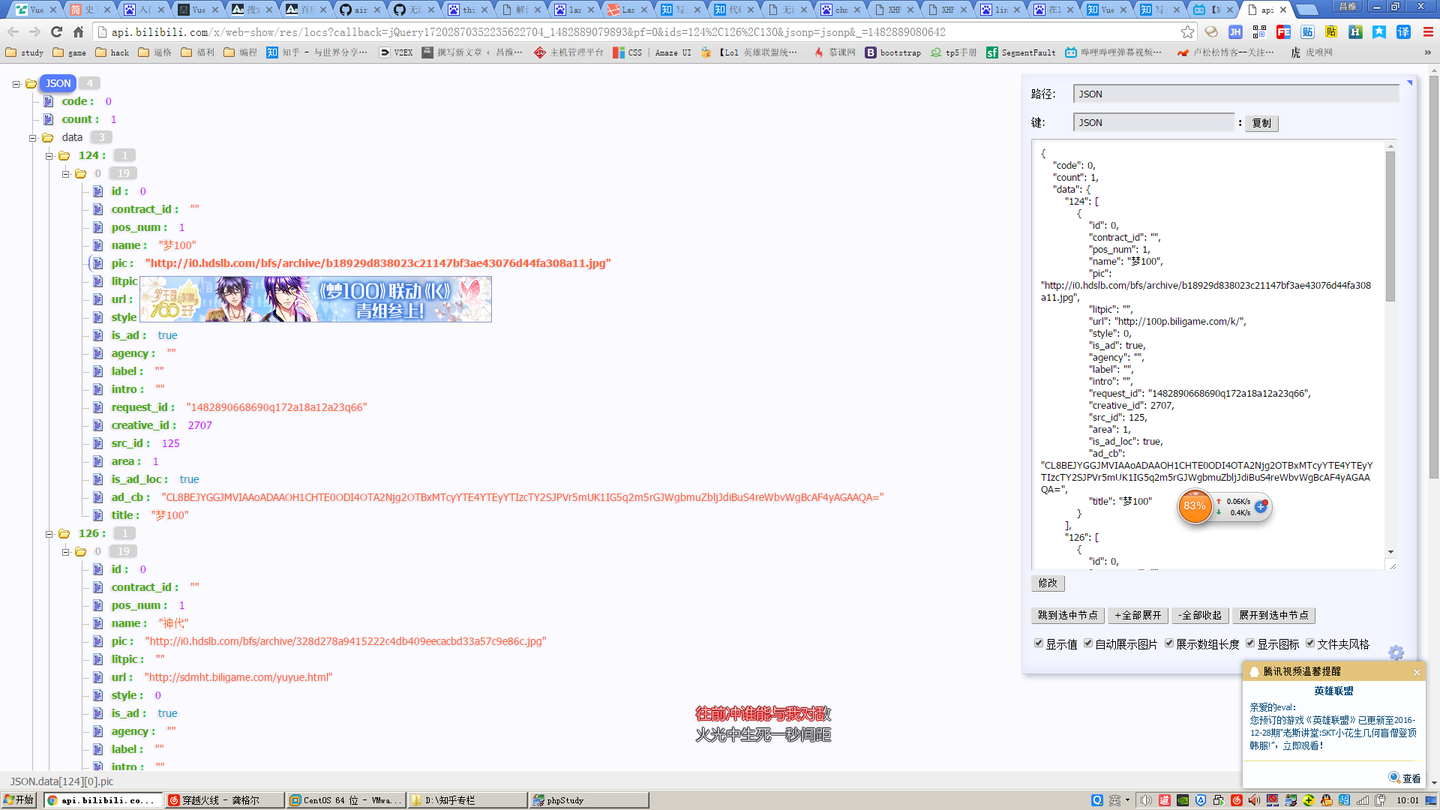Open JSON viewer settings gear icon
The height and width of the screenshot is (810, 1440).
pos(1396,653)
